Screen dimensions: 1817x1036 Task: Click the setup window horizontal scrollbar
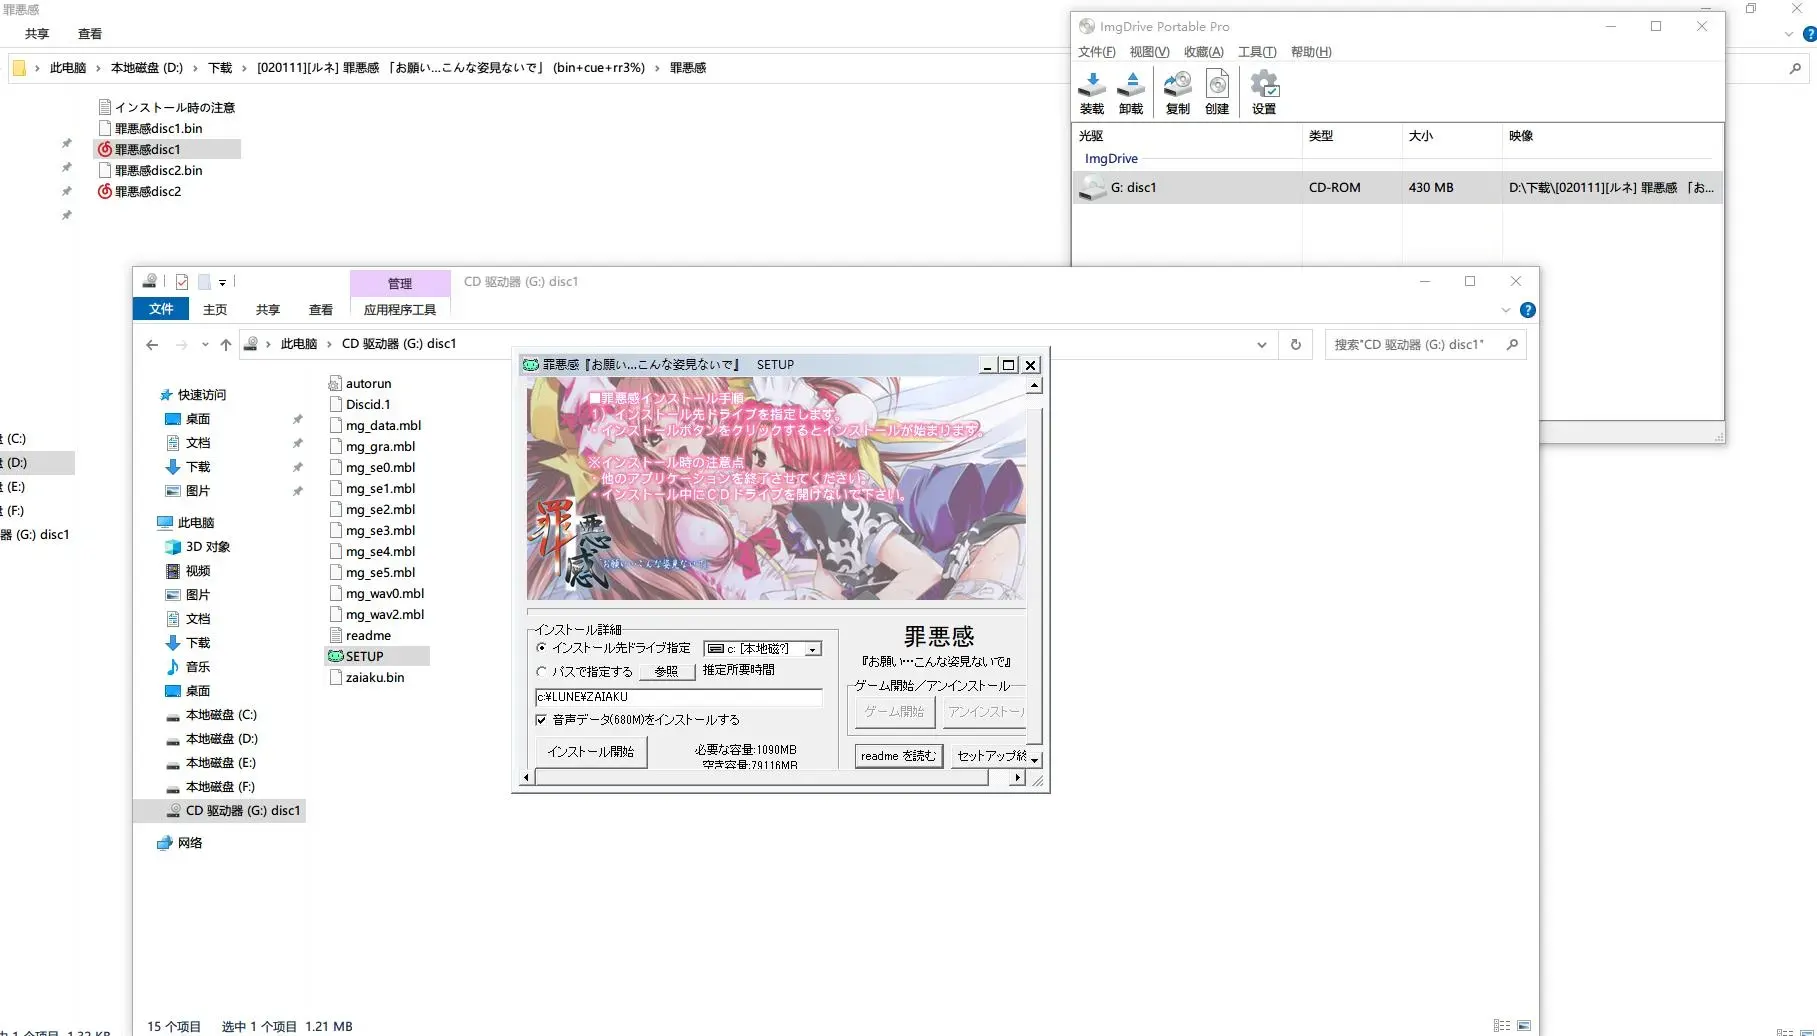tap(772, 777)
